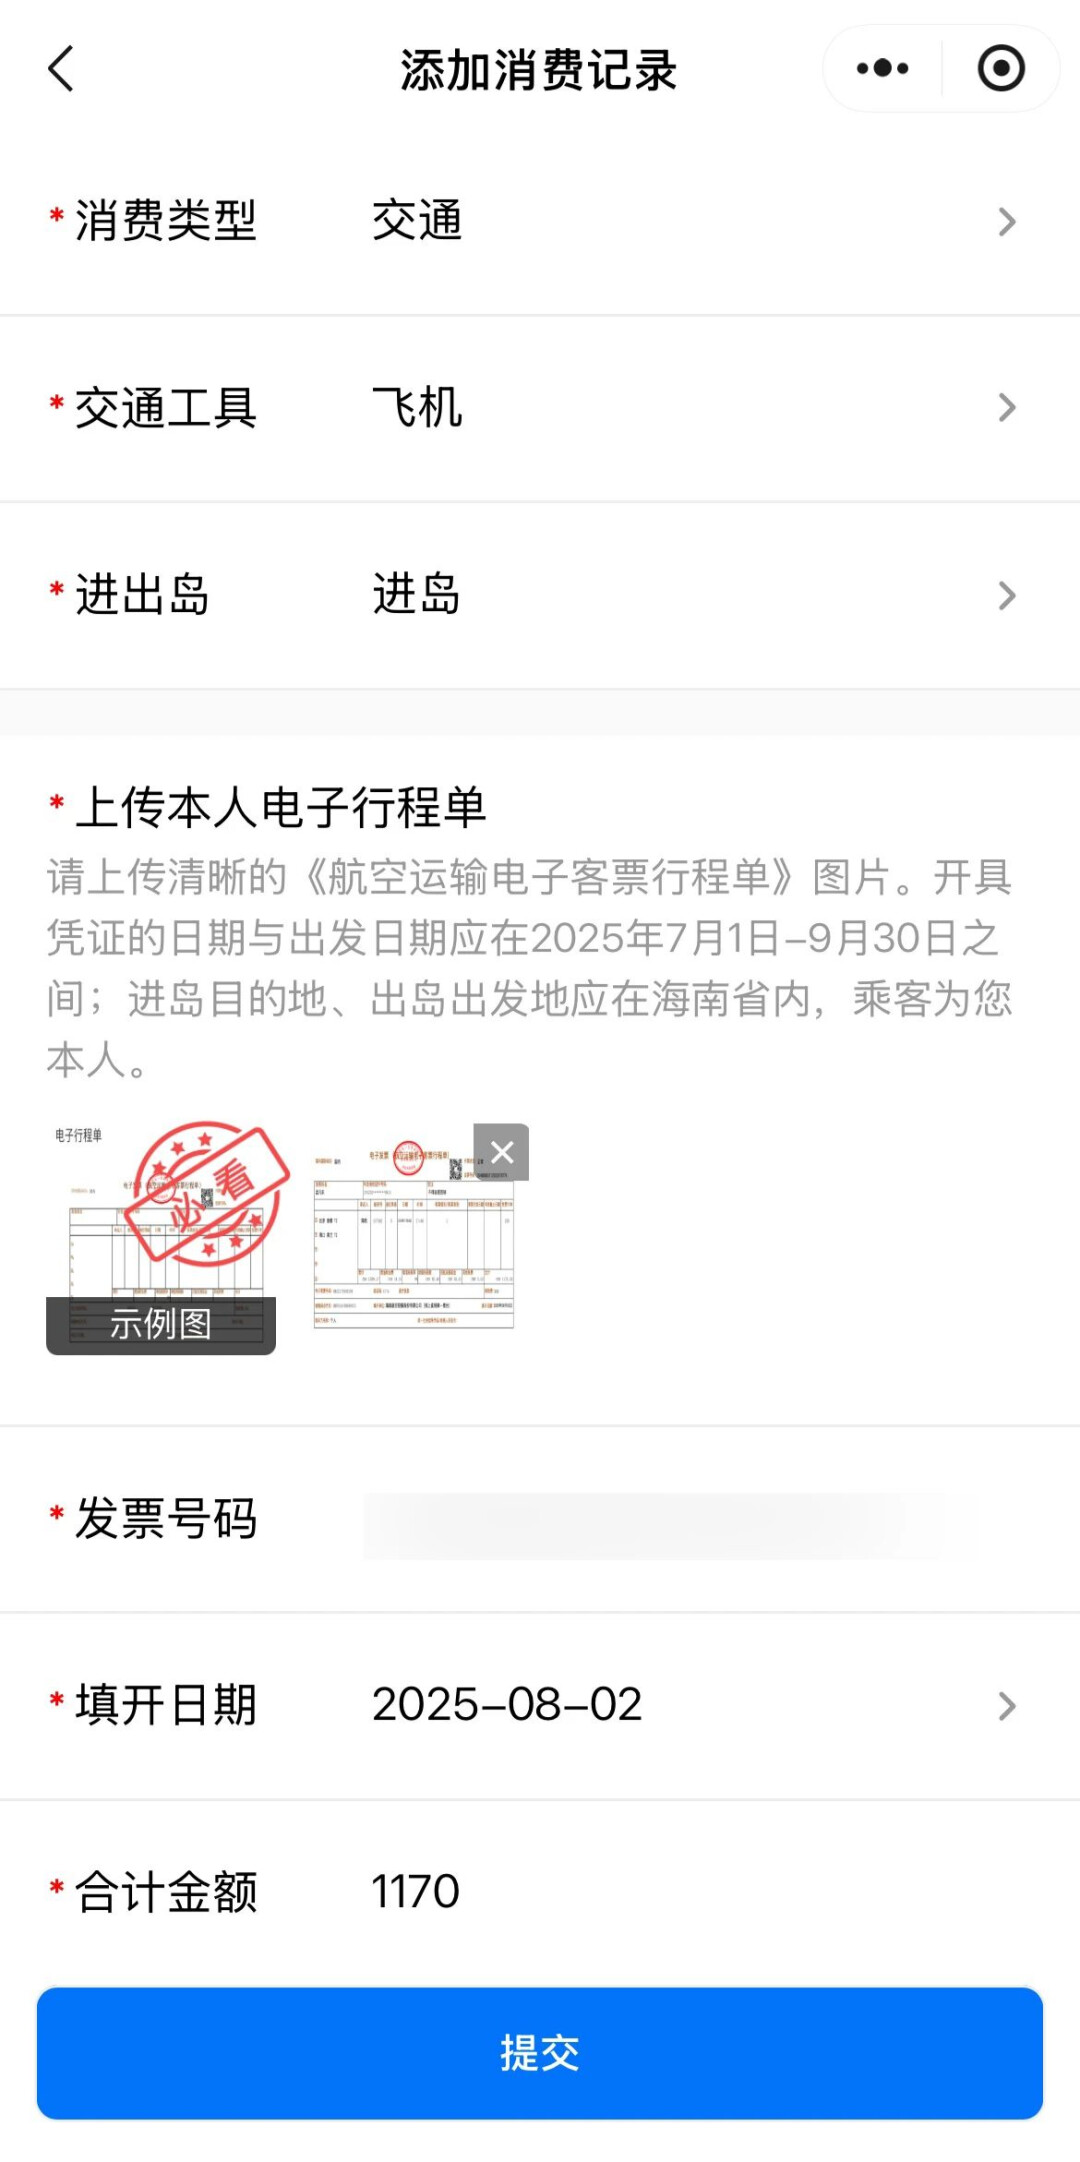Expand the 进出岛 row chevron
The image size is (1080, 2162).
tap(1007, 596)
